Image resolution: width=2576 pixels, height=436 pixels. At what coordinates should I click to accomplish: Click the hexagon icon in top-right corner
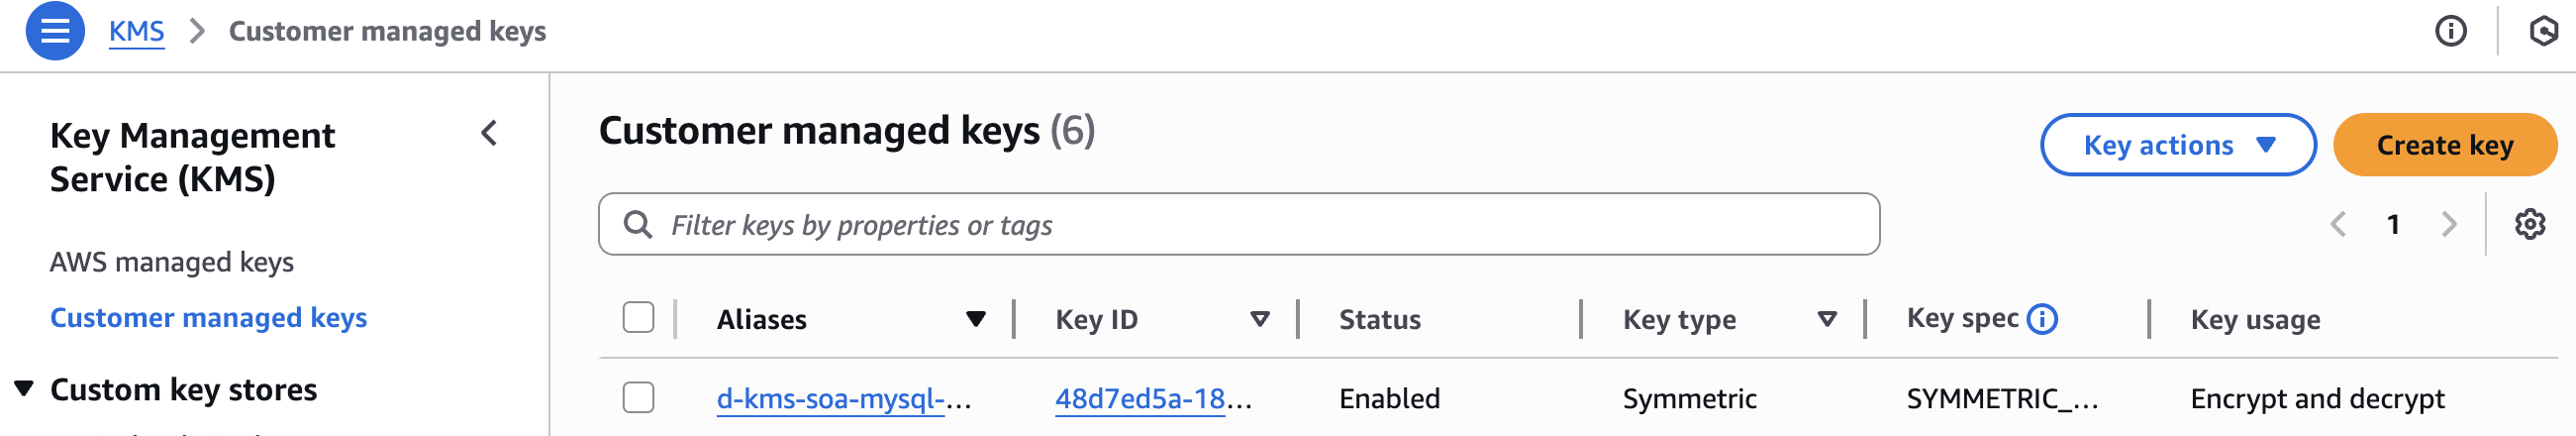pyautogui.click(x=2543, y=31)
